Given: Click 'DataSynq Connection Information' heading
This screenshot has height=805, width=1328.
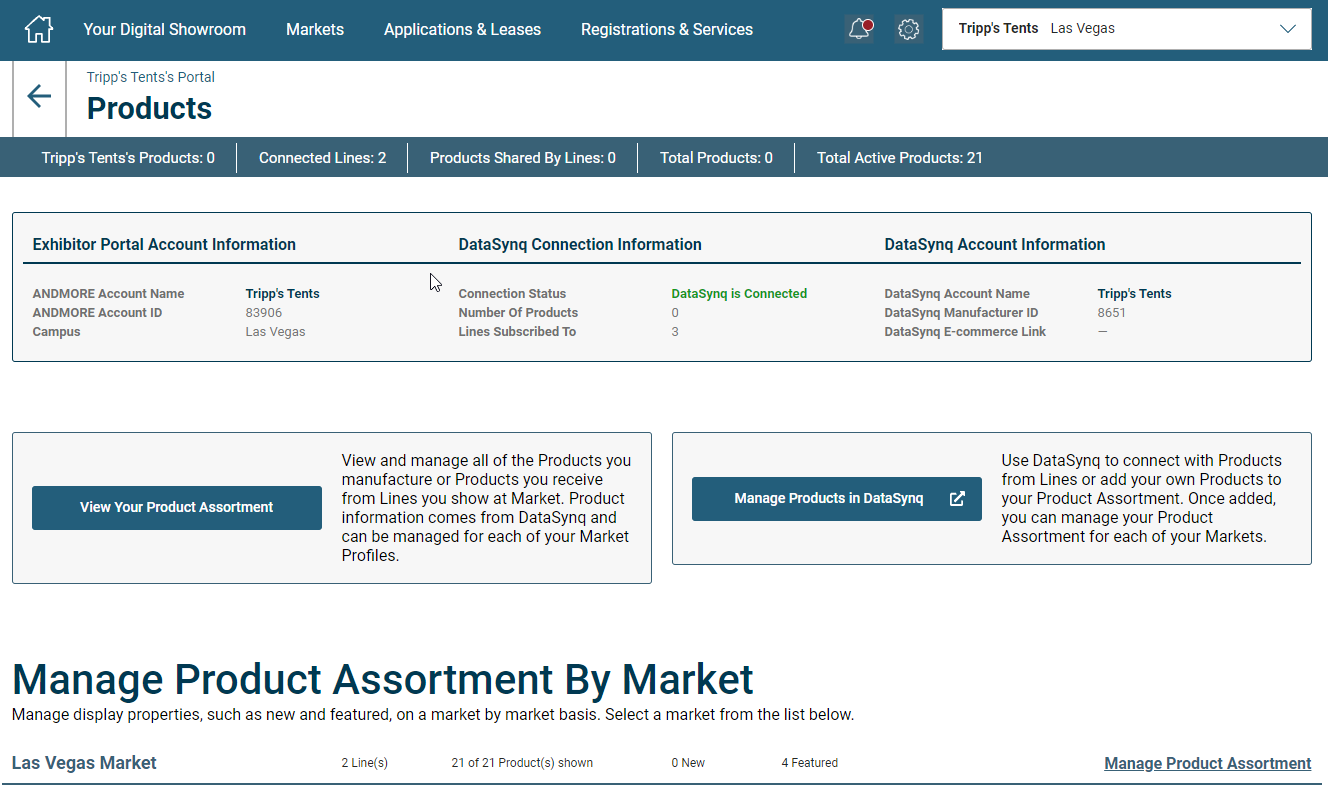Looking at the screenshot, I should pos(580,244).
